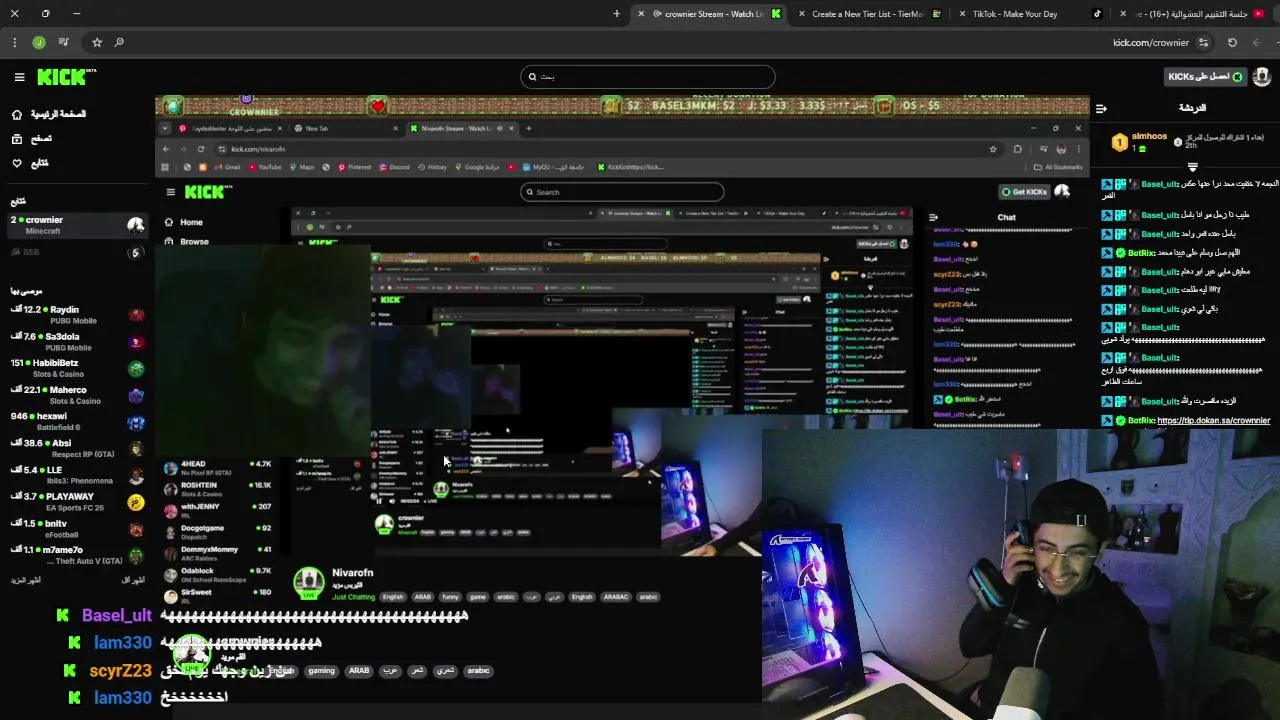Click the crownier stream video player

[x=622, y=400]
